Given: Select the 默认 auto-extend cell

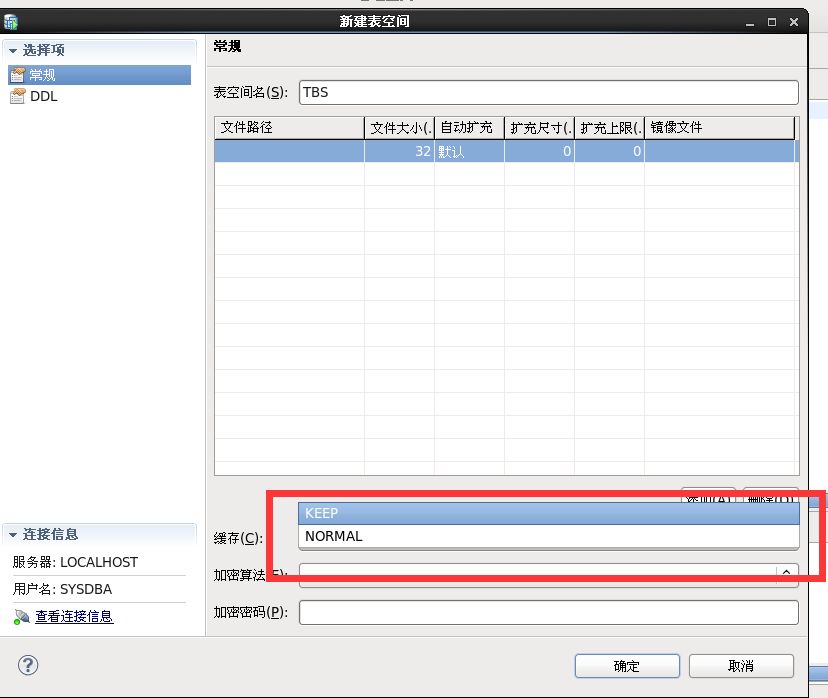Looking at the screenshot, I should point(469,152).
